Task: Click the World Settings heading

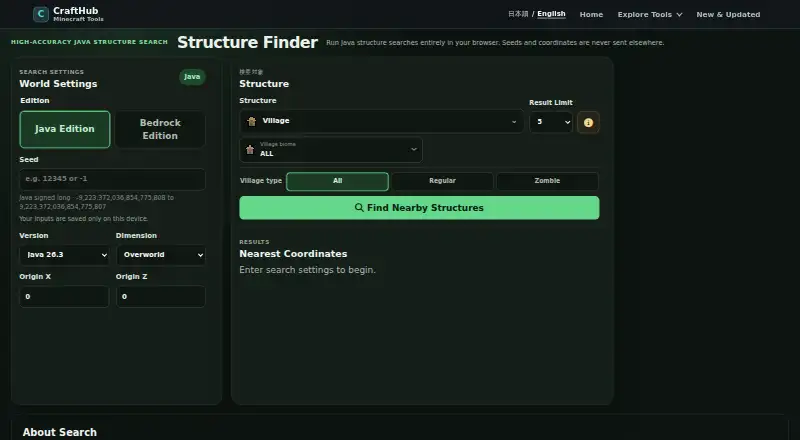Action: [x=58, y=84]
